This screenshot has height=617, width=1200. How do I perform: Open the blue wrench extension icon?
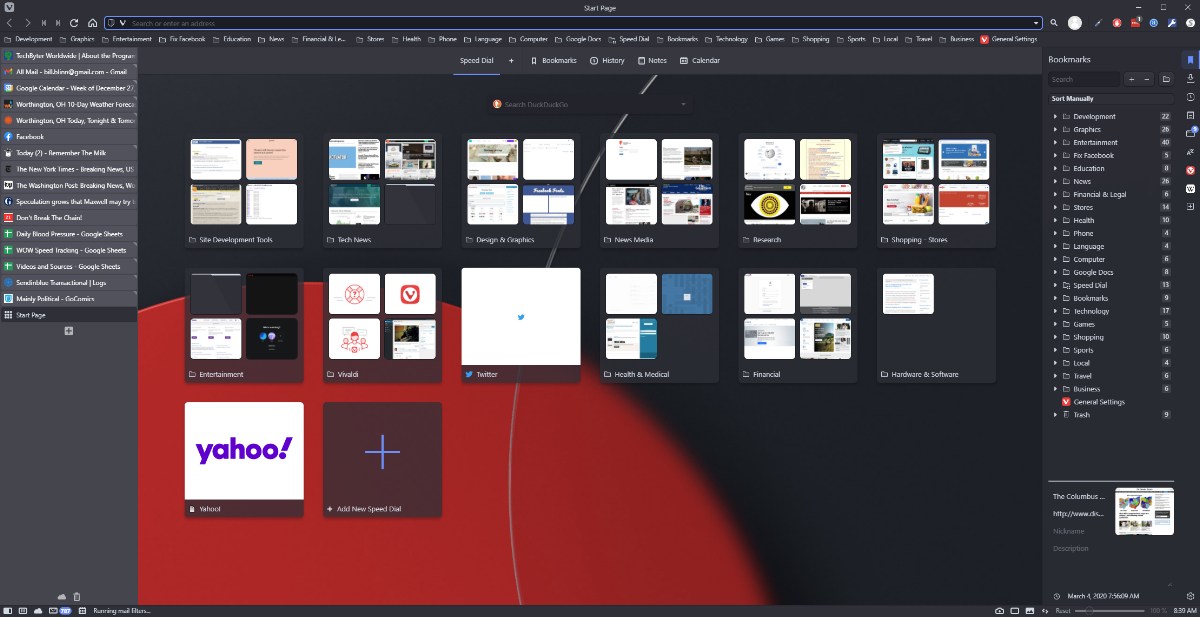coord(1171,23)
